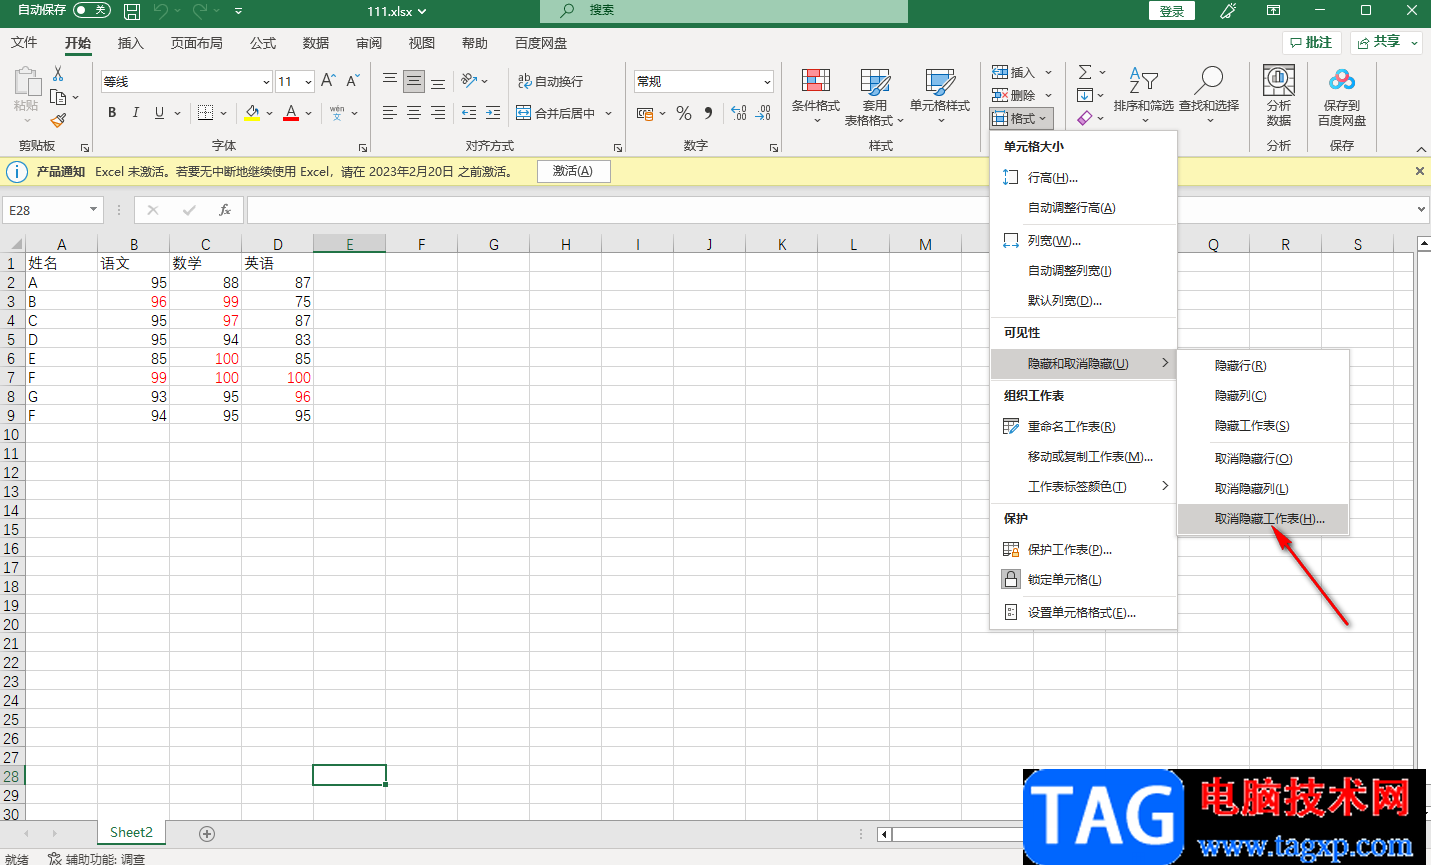Open the underline style dropdown arrow
This screenshot has width=1431, height=865.
click(177, 113)
